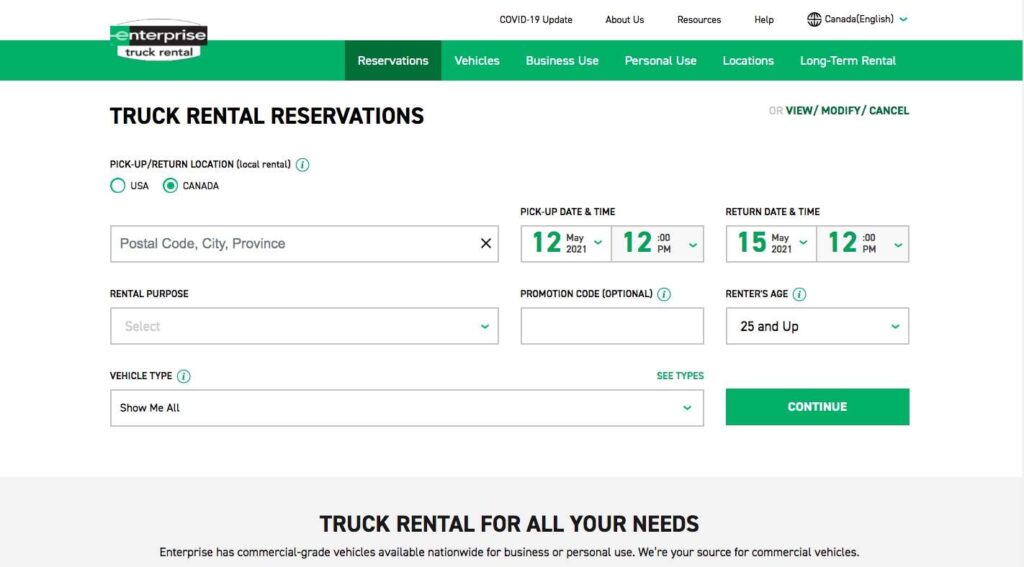Open the Business Use menu
The width and height of the screenshot is (1024, 567).
coord(562,61)
